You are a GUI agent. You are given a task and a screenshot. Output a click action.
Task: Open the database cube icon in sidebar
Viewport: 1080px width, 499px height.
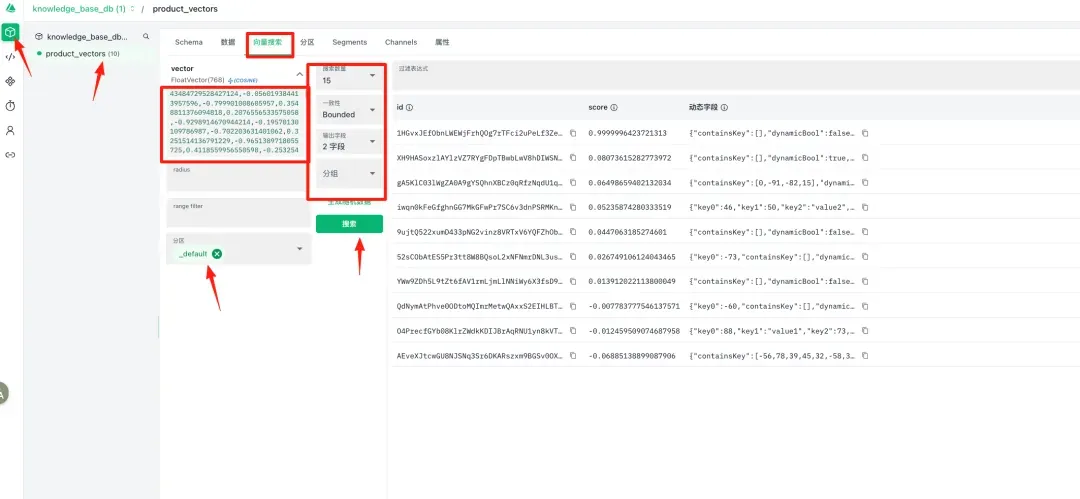point(10,33)
